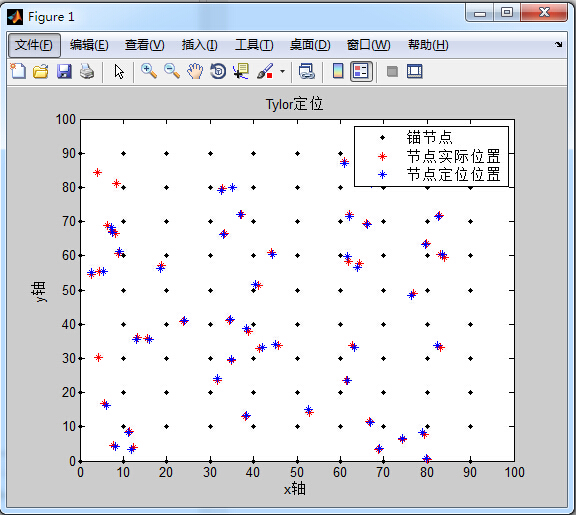Expand the Brush tool color dropdown arrow
This screenshot has height=515, width=576.
click(282, 71)
